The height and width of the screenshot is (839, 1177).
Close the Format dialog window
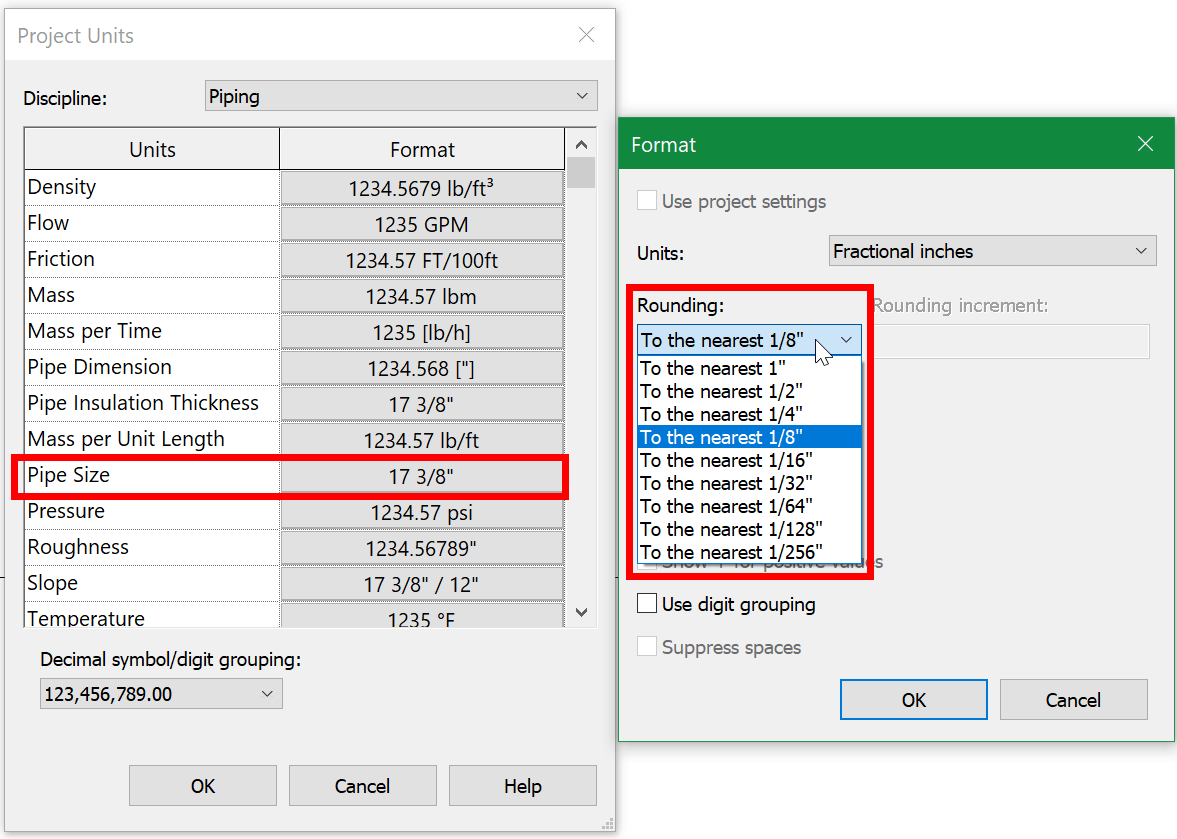[x=1145, y=143]
